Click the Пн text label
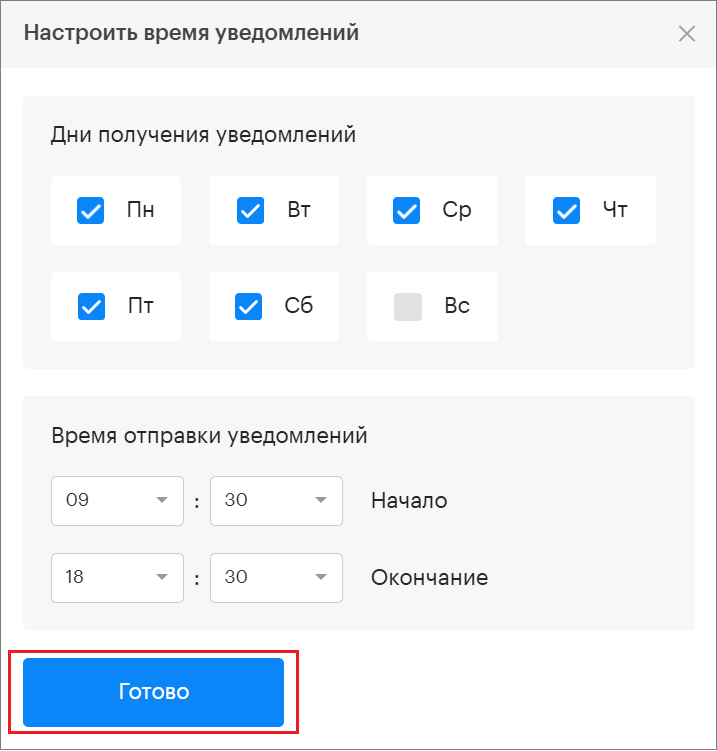Image resolution: width=717 pixels, height=751 pixels. point(140,211)
